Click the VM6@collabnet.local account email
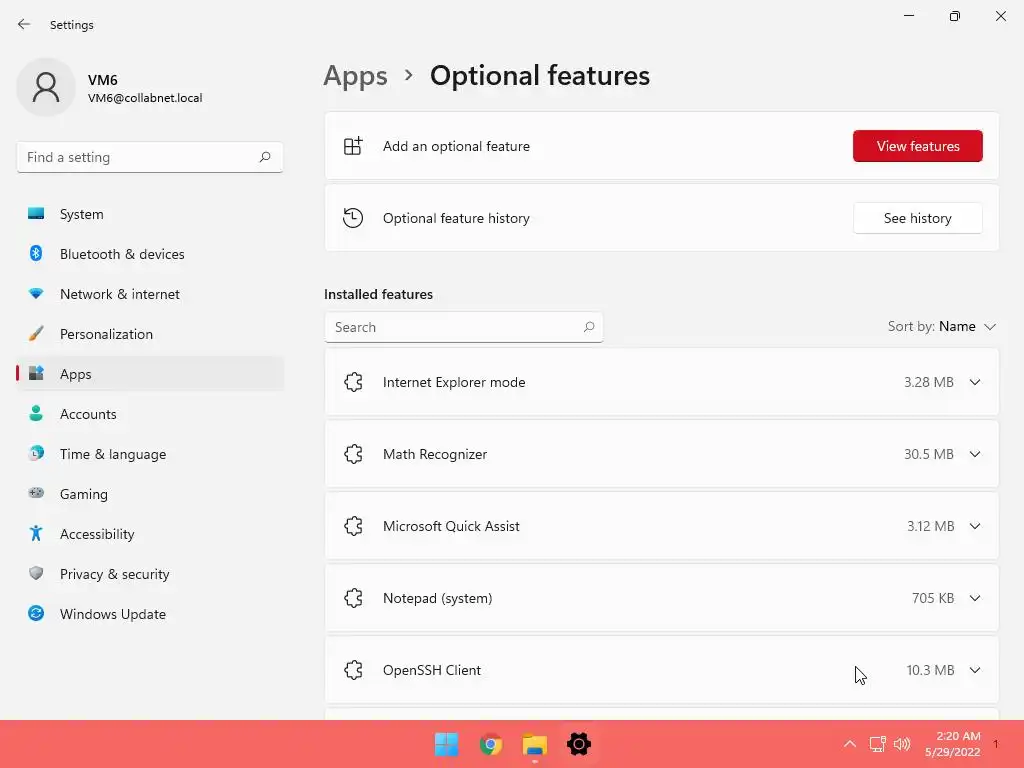Screen dimensions: 1024x768 [x=145, y=98]
